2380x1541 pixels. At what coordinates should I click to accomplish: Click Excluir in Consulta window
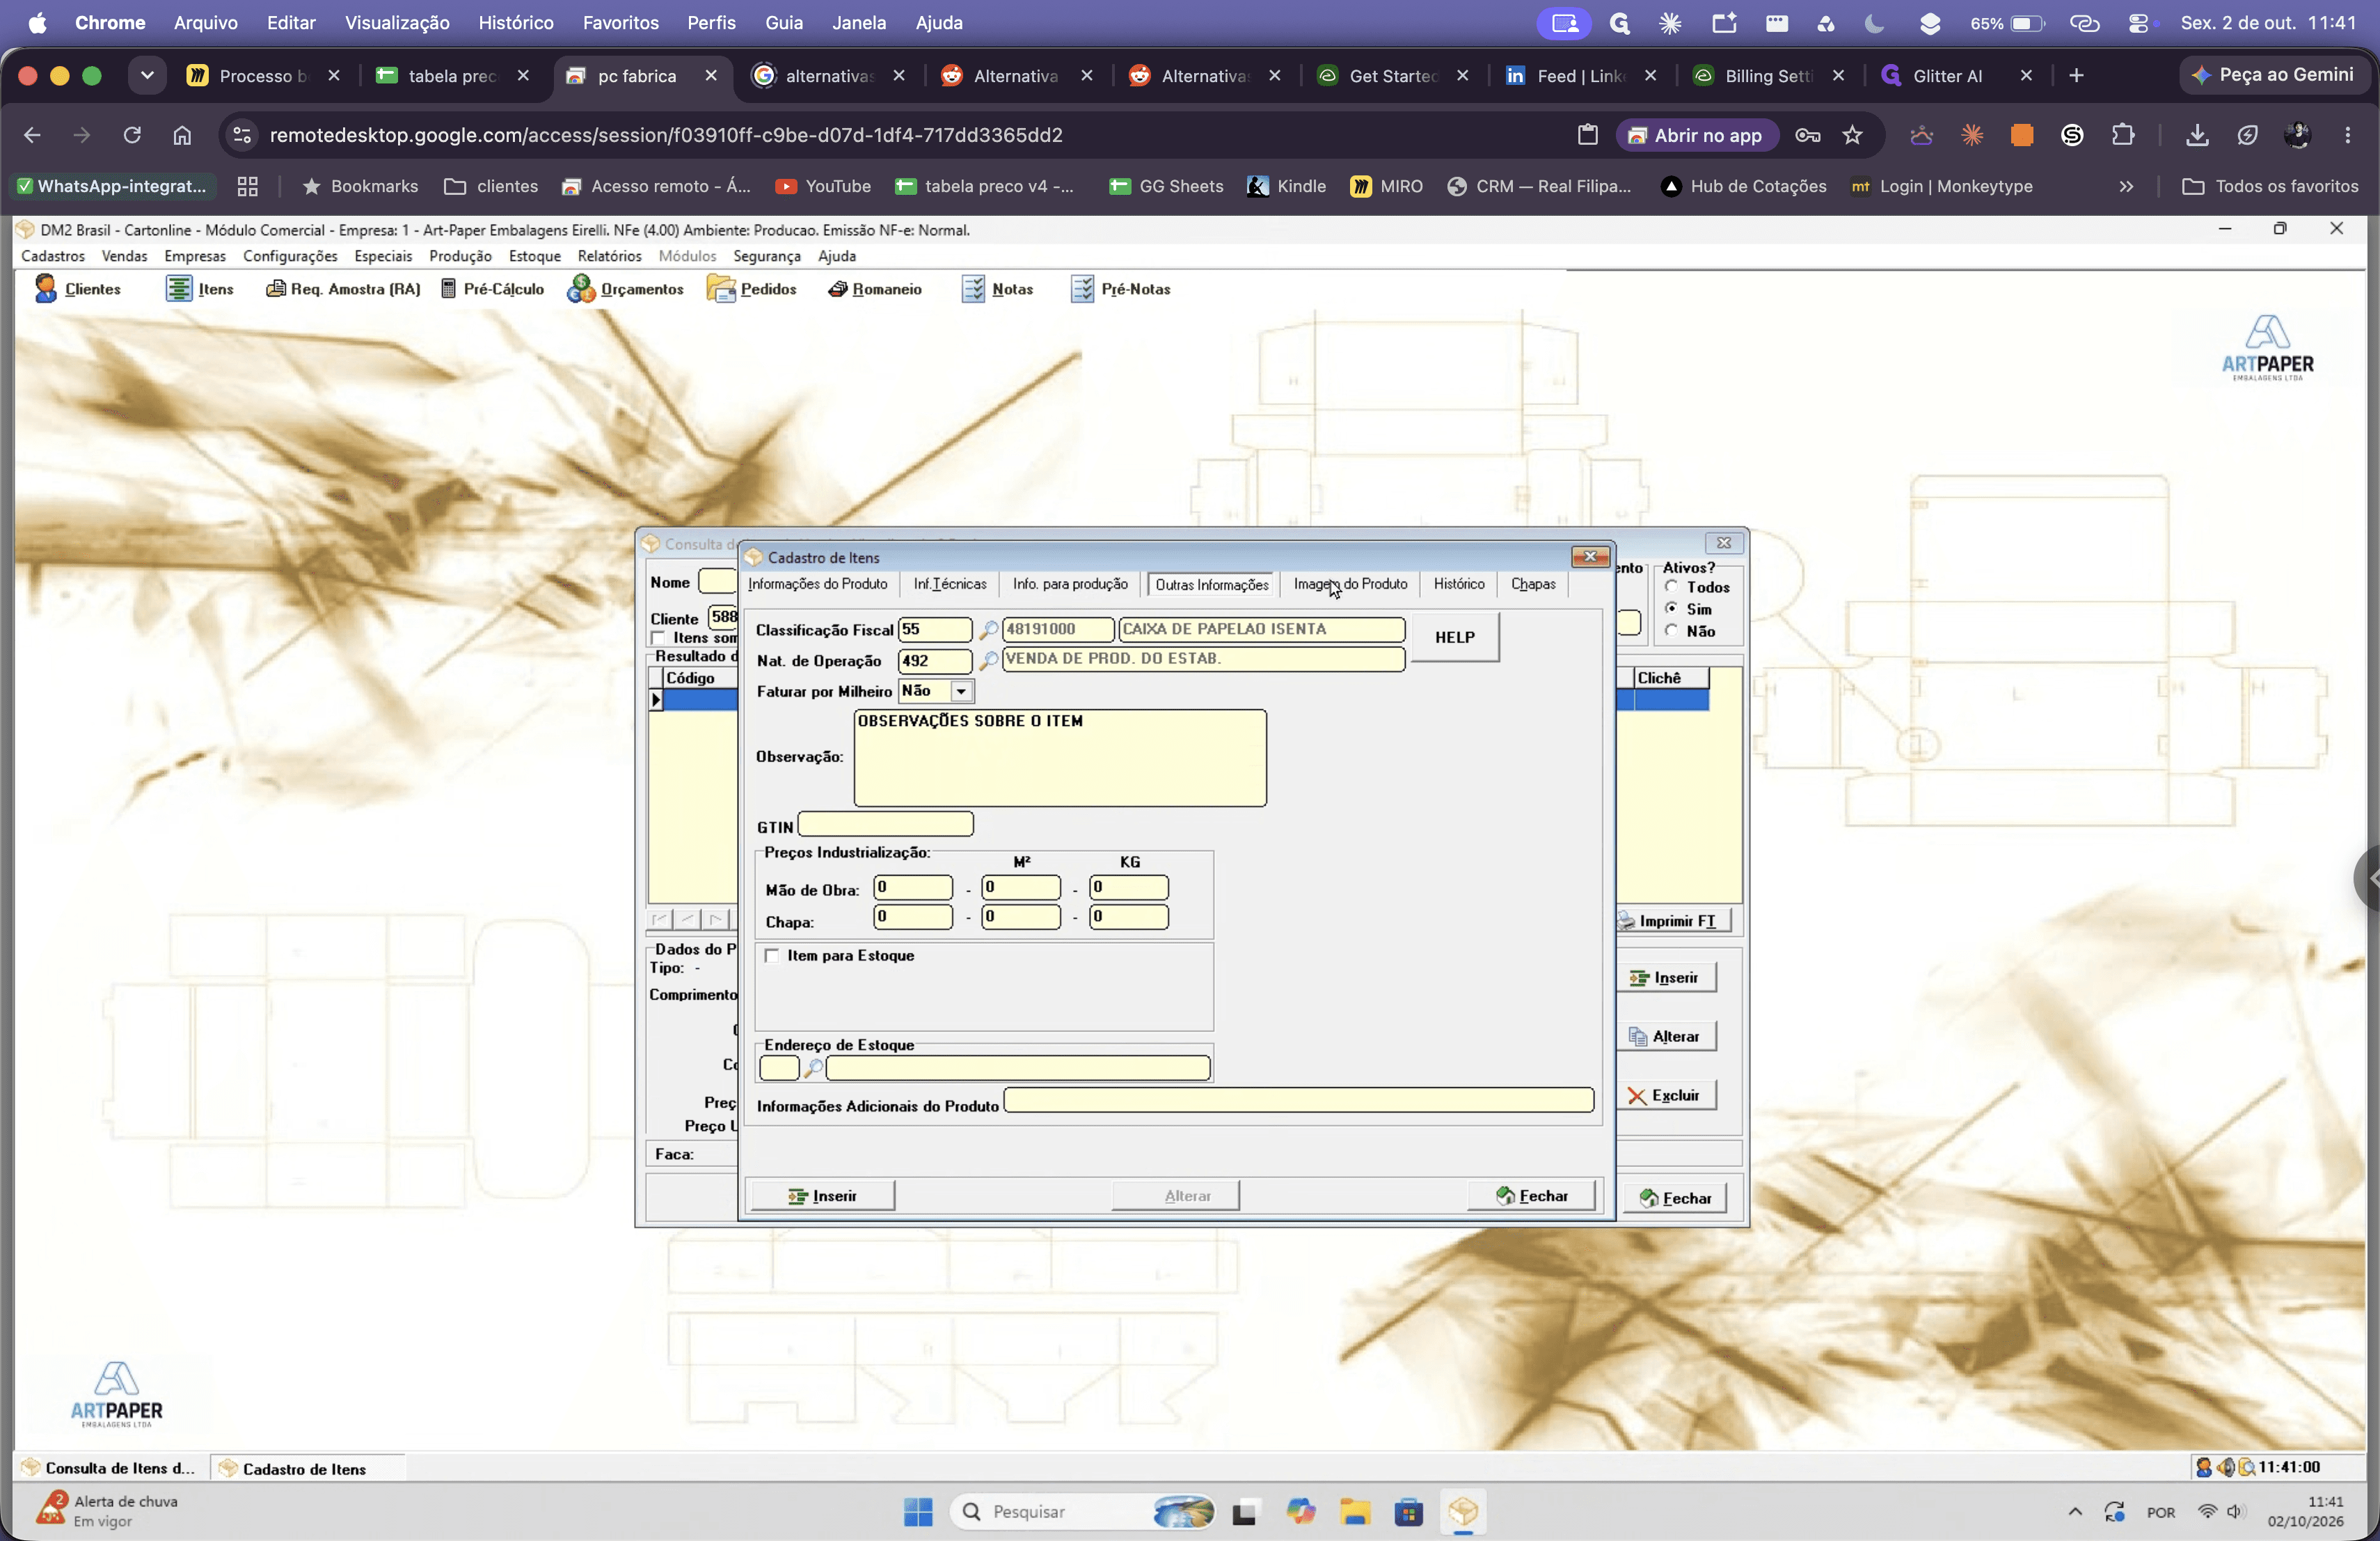(x=1666, y=1096)
